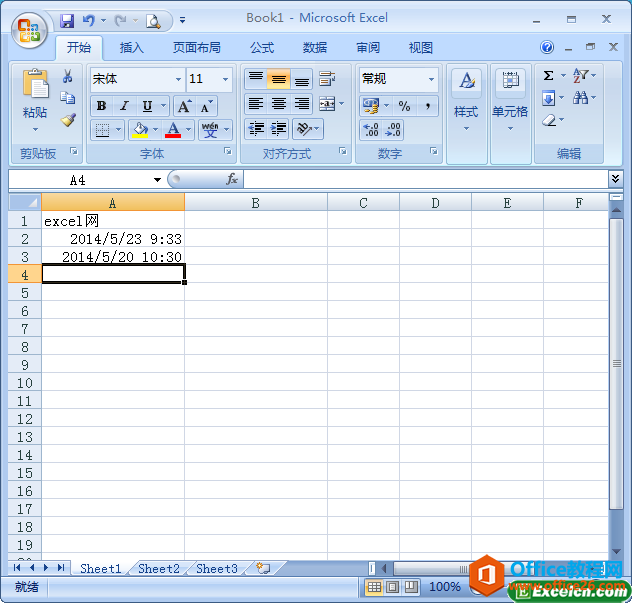Switch to the 视图 ribbon tab
The width and height of the screenshot is (632, 603).
coord(421,48)
